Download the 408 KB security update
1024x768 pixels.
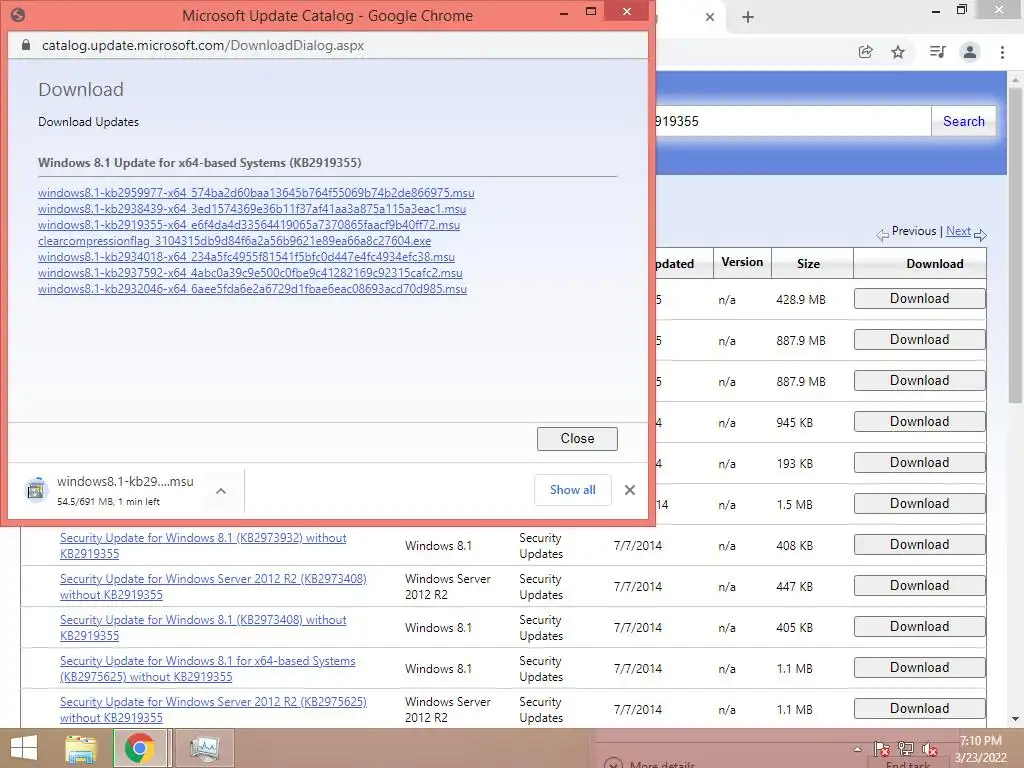click(x=920, y=545)
